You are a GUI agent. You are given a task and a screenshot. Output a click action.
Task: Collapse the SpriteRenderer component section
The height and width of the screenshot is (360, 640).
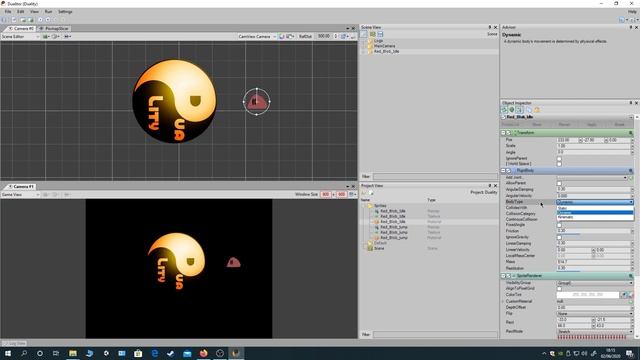[503, 276]
